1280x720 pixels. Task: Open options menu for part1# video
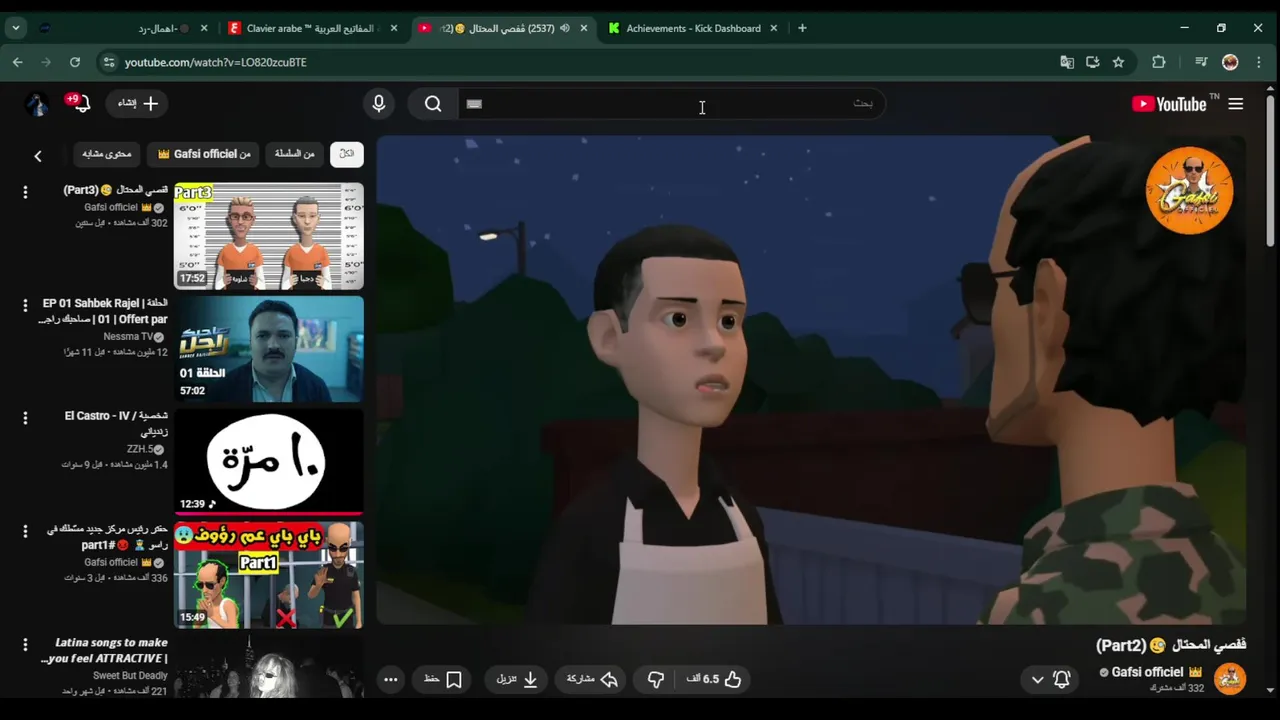[25, 531]
